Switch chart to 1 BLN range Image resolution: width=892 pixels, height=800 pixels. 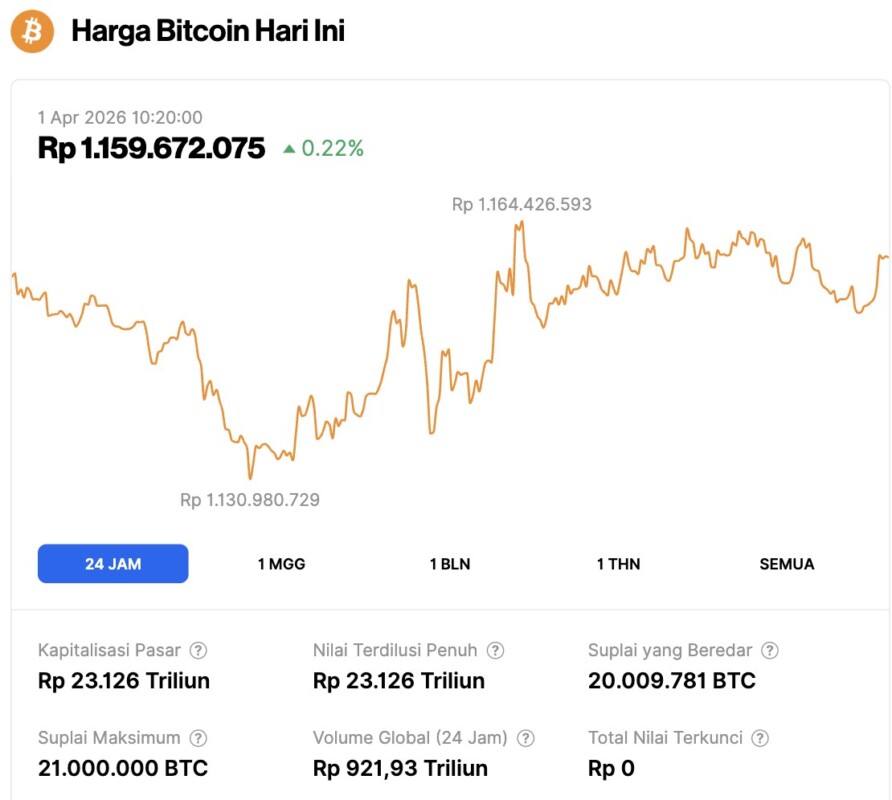point(450,564)
